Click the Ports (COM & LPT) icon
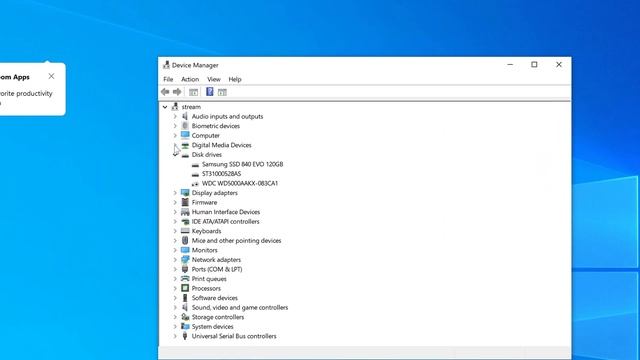Image resolution: width=640 pixels, height=360 pixels. [185, 269]
